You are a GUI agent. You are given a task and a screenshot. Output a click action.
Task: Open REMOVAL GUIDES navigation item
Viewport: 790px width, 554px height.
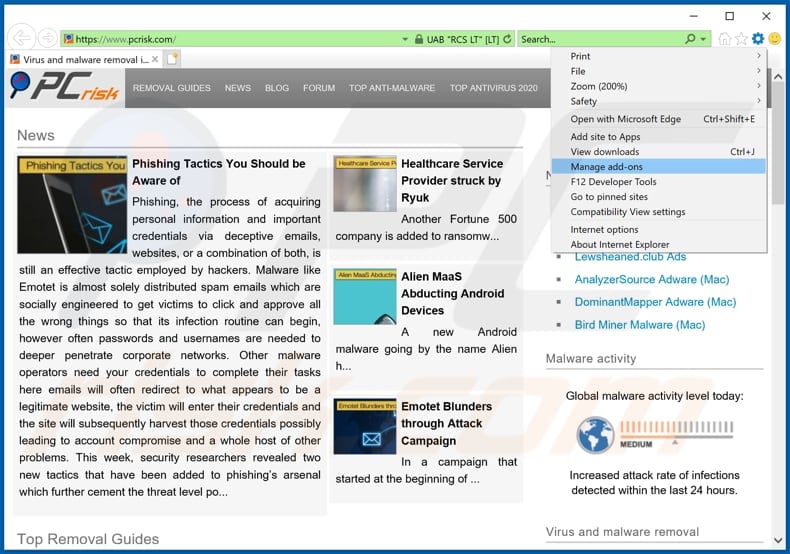click(171, 88)
